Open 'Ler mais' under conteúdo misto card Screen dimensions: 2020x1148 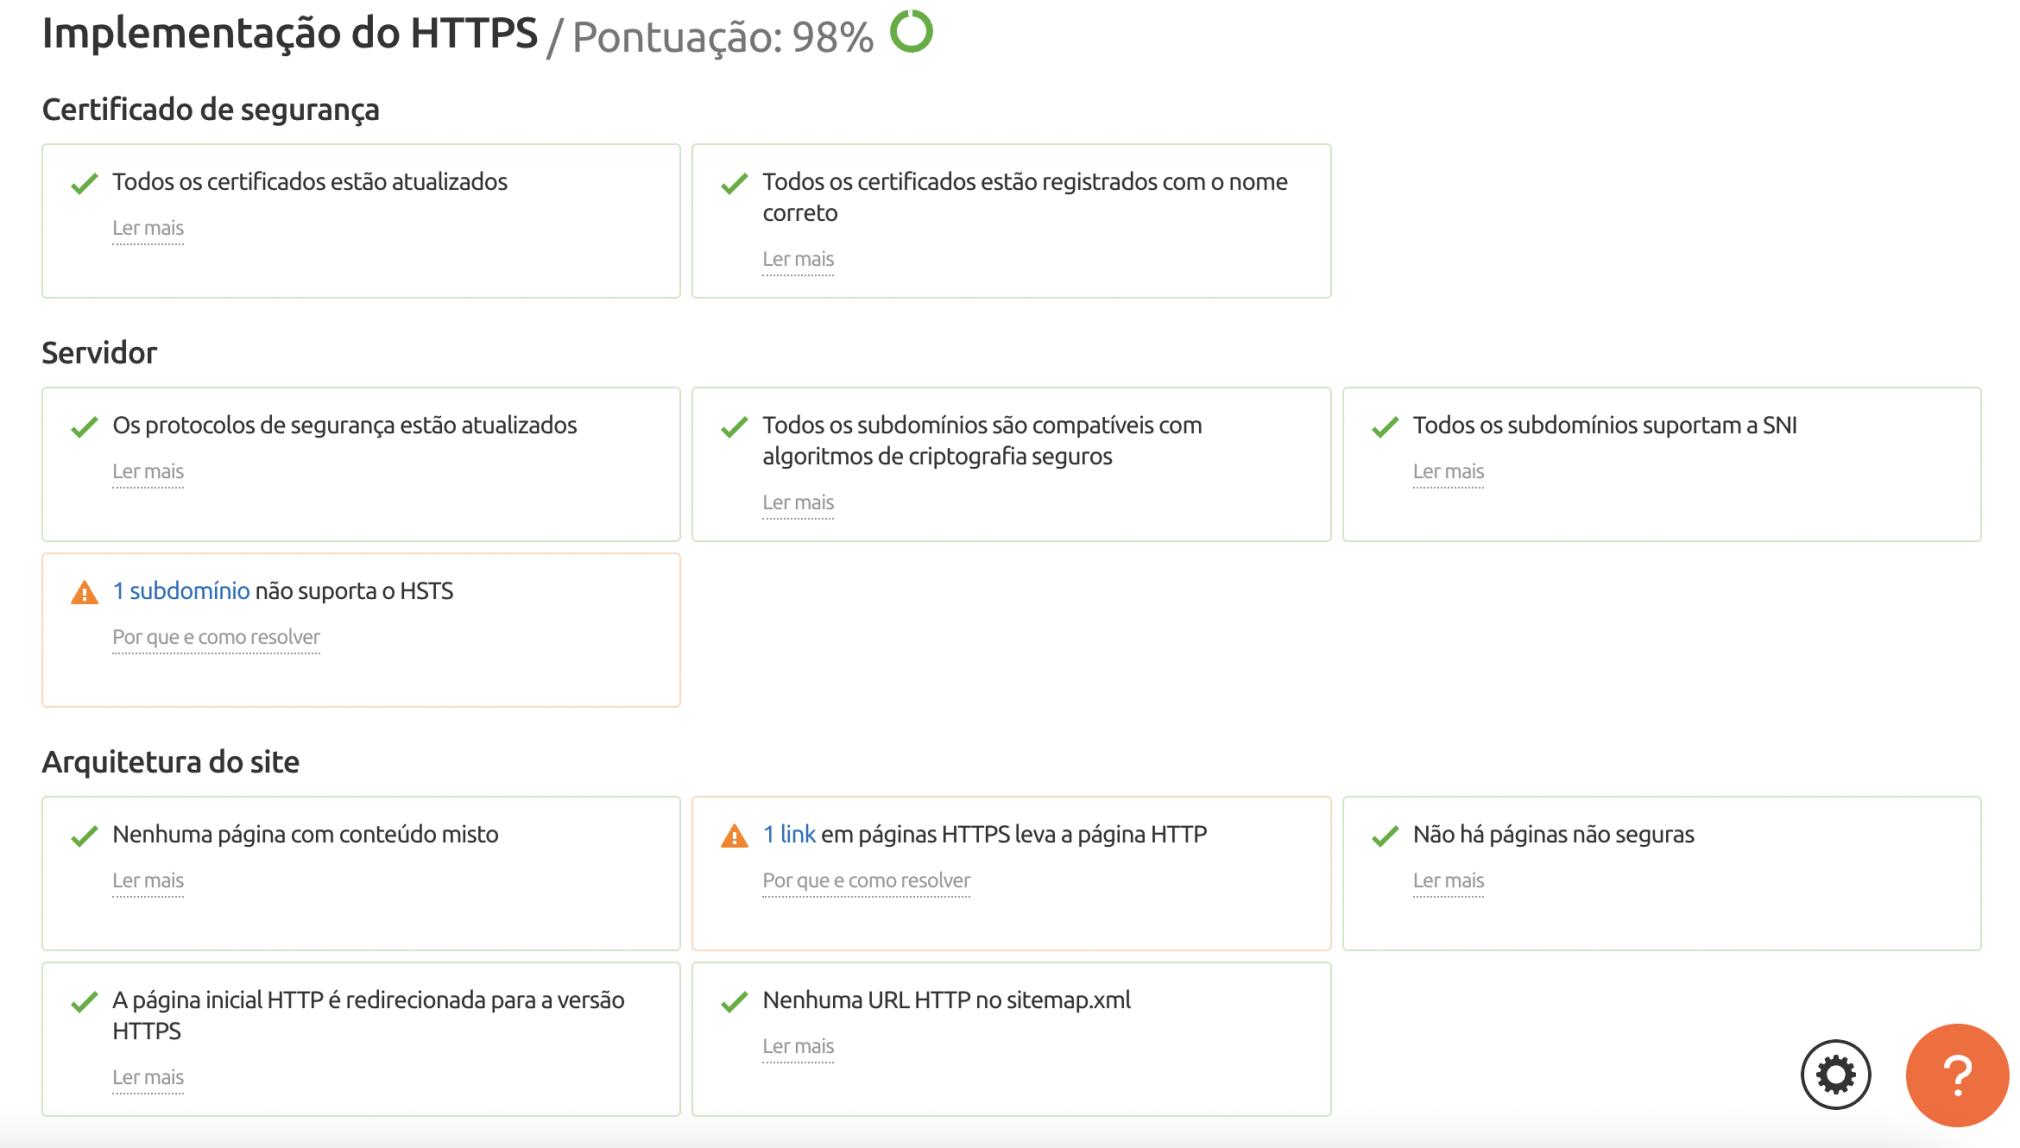pyautogui.click(x=148, y=880)
